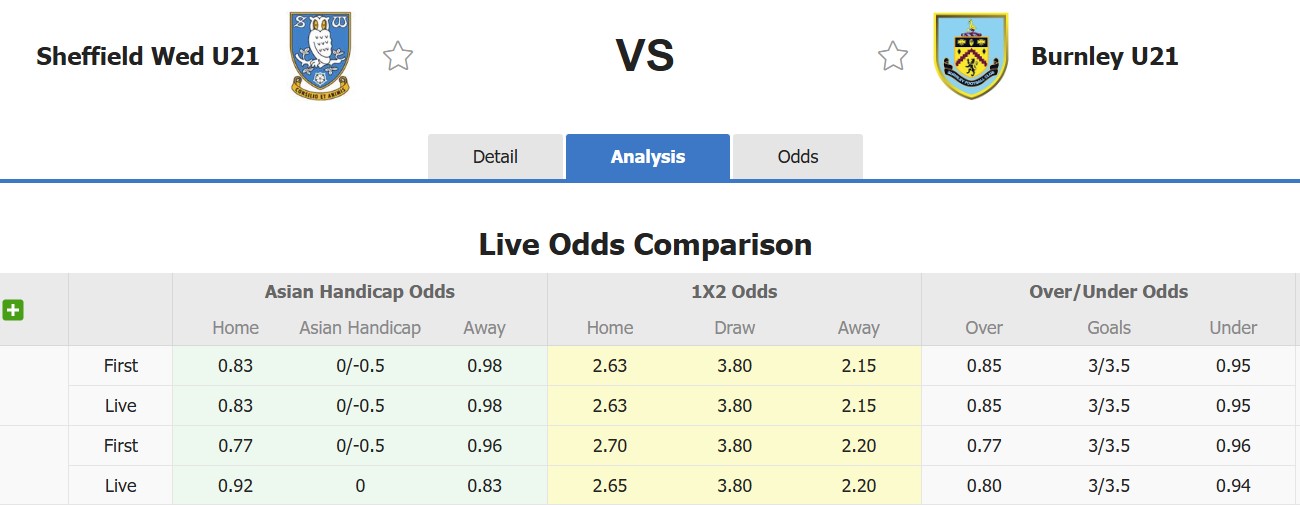Toggle favorite star for Burnley U21
Screen dimensions: 1300x505
tap(893, 56)
